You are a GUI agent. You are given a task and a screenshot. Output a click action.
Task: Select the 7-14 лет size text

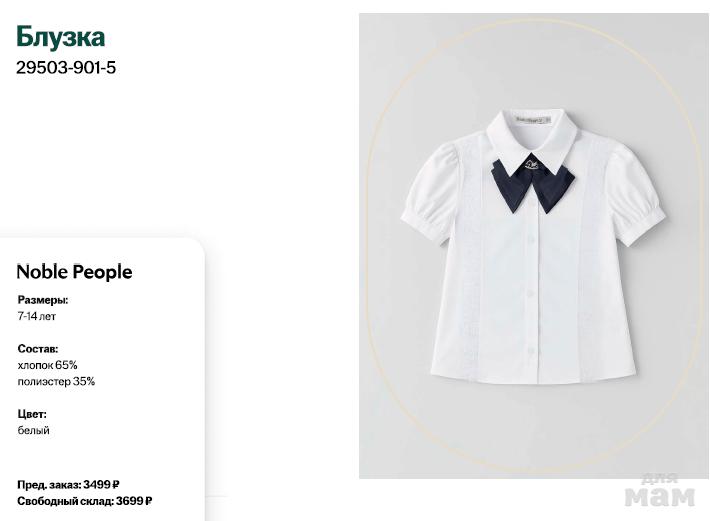pyautogui.click(x=37, y=316)
